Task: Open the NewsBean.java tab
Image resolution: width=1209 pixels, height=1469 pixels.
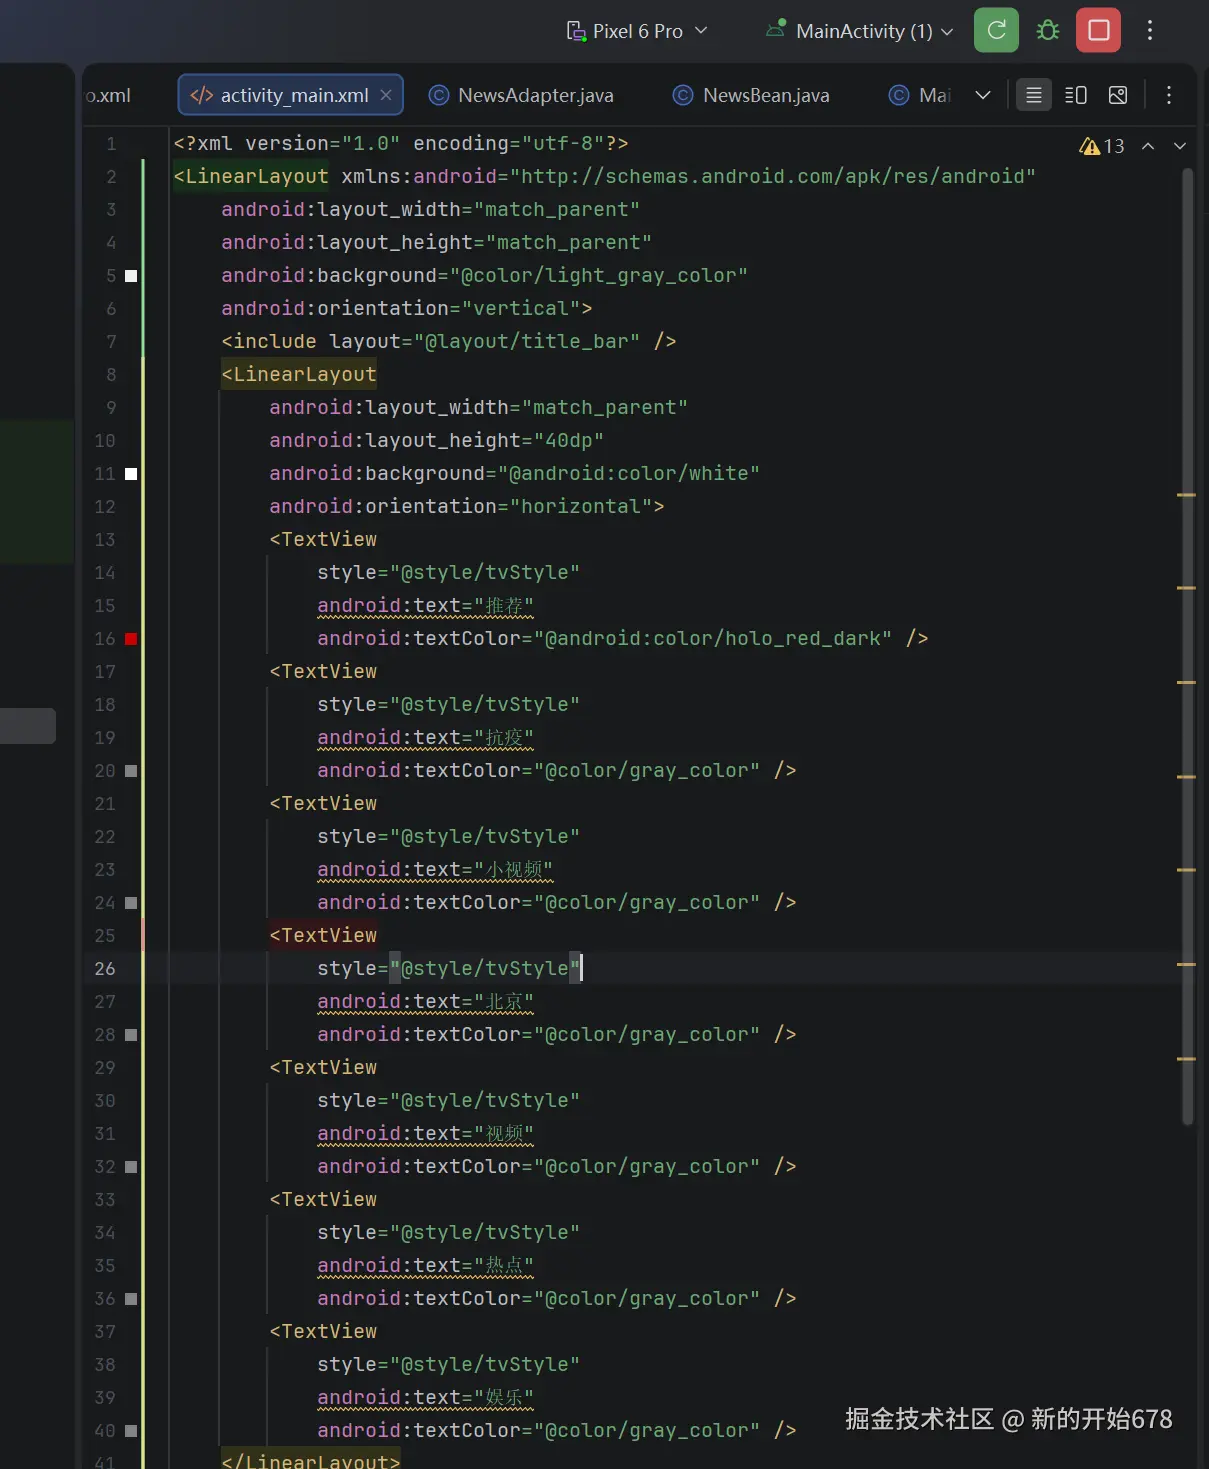Action: pyautogui.click(x=752, y=95)
